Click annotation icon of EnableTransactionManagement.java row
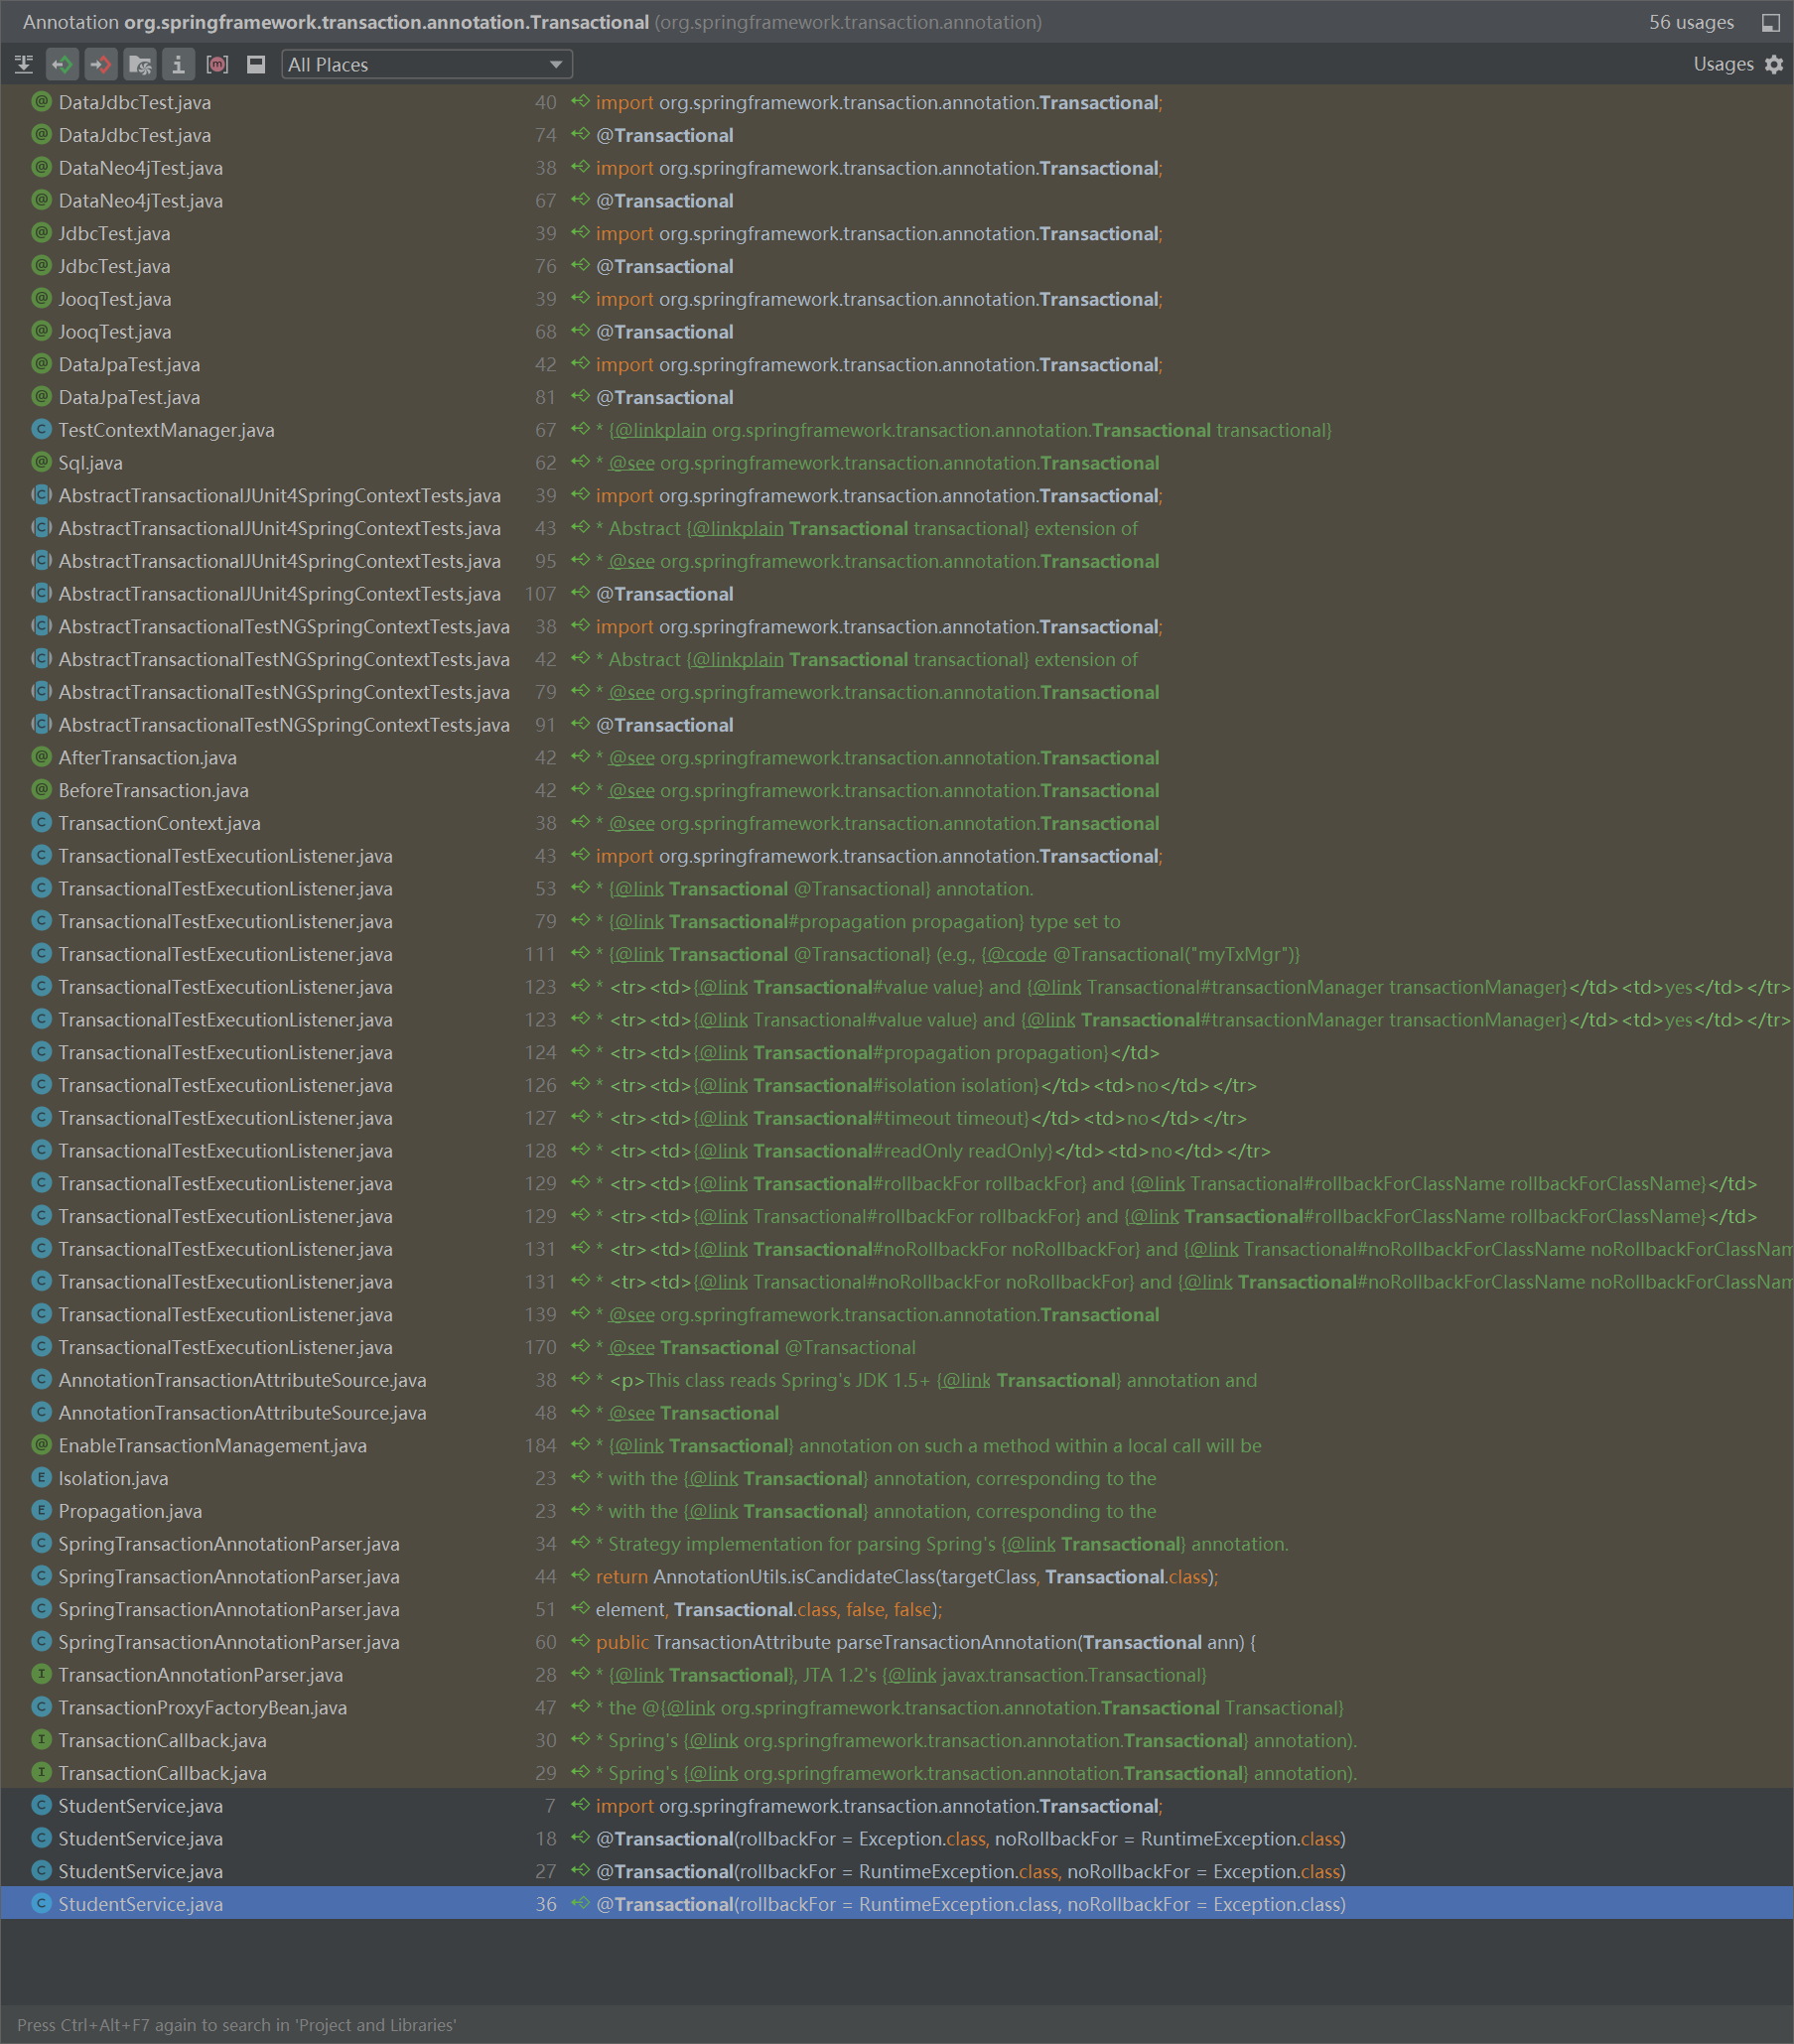This screenshot has width=1794, height=2044. click(x=41, y=1445)
